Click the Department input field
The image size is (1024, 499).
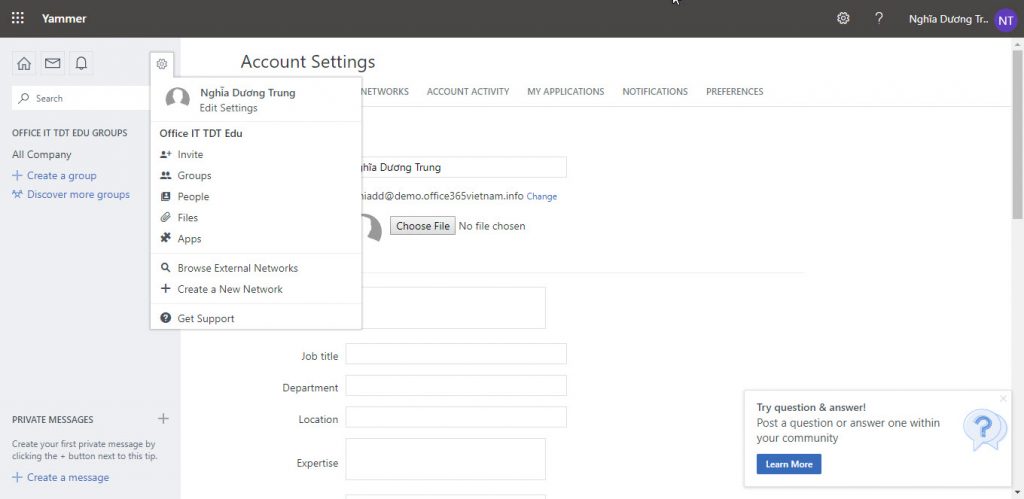tap(456, 385)
